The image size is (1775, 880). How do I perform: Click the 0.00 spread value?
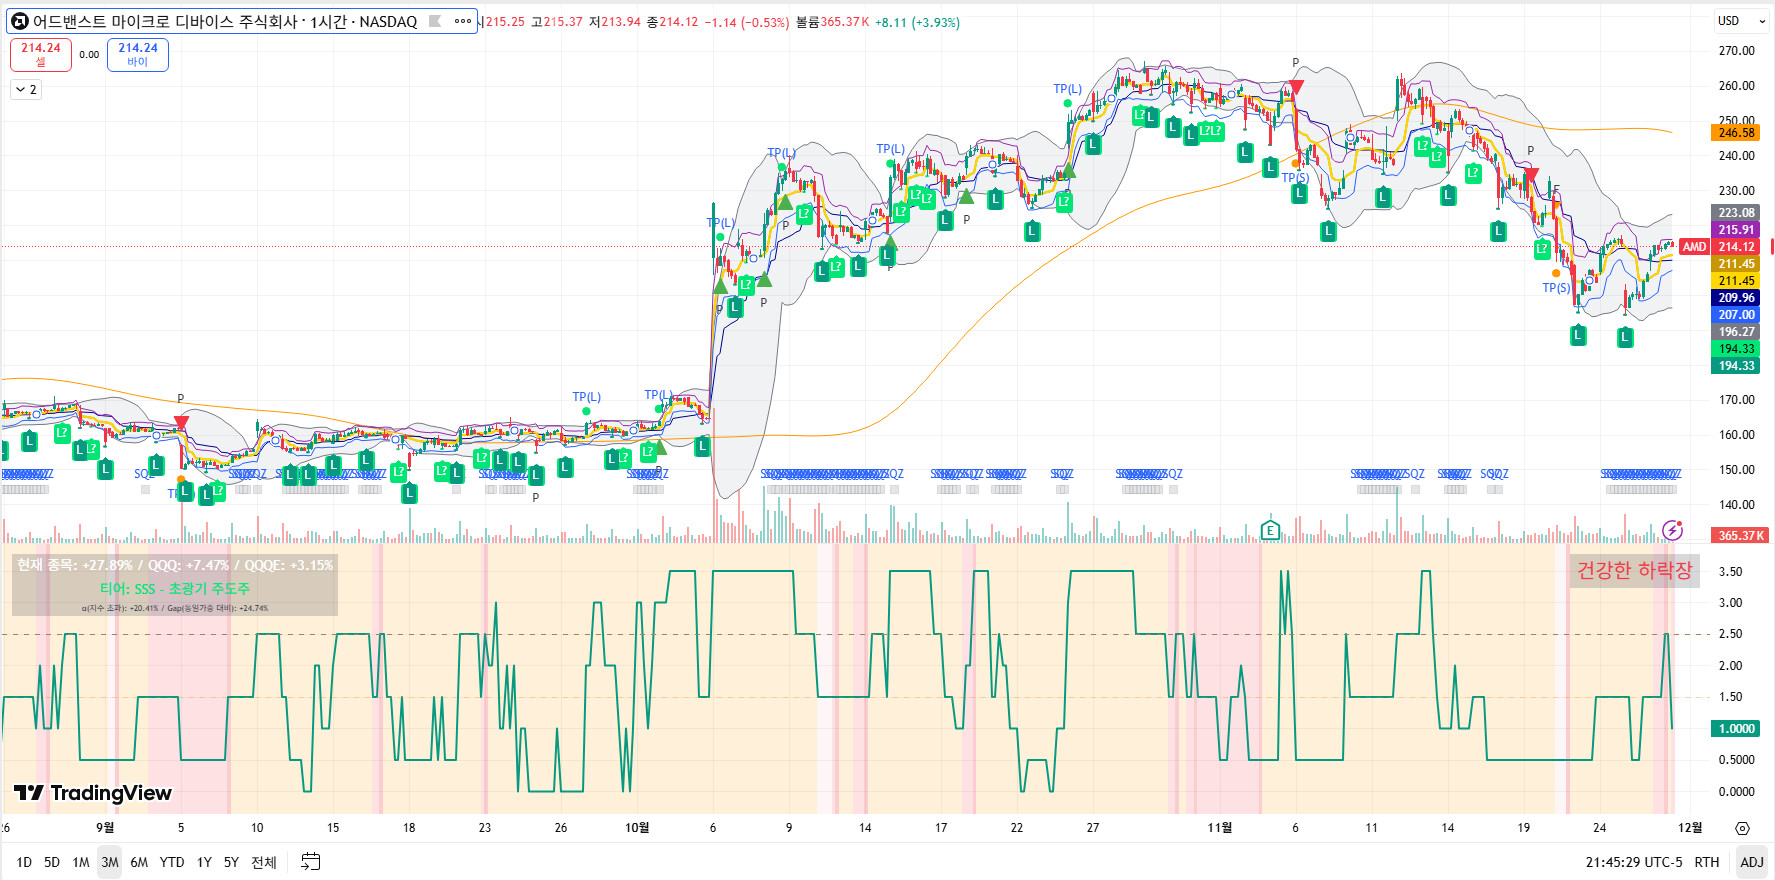pos(89,55)
